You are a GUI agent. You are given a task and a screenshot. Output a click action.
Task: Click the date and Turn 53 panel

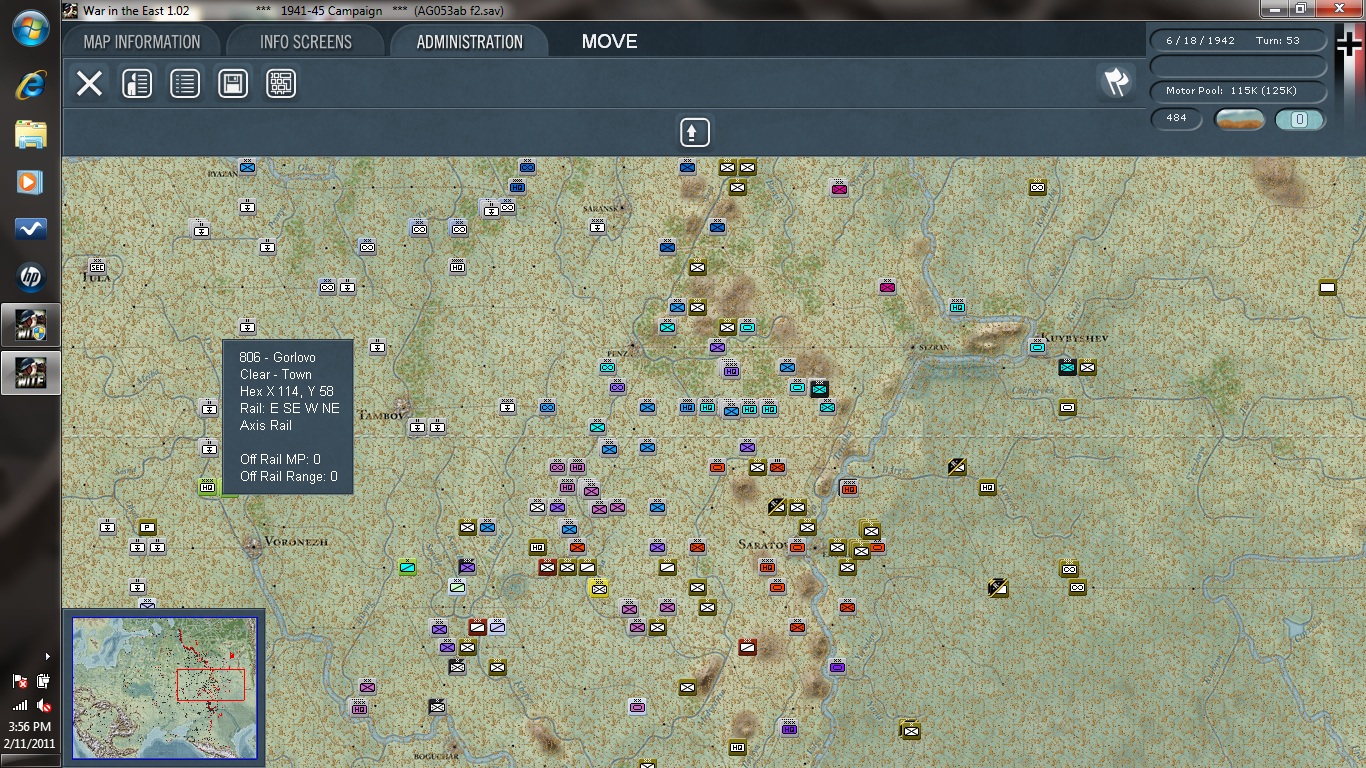[1239, 41]
